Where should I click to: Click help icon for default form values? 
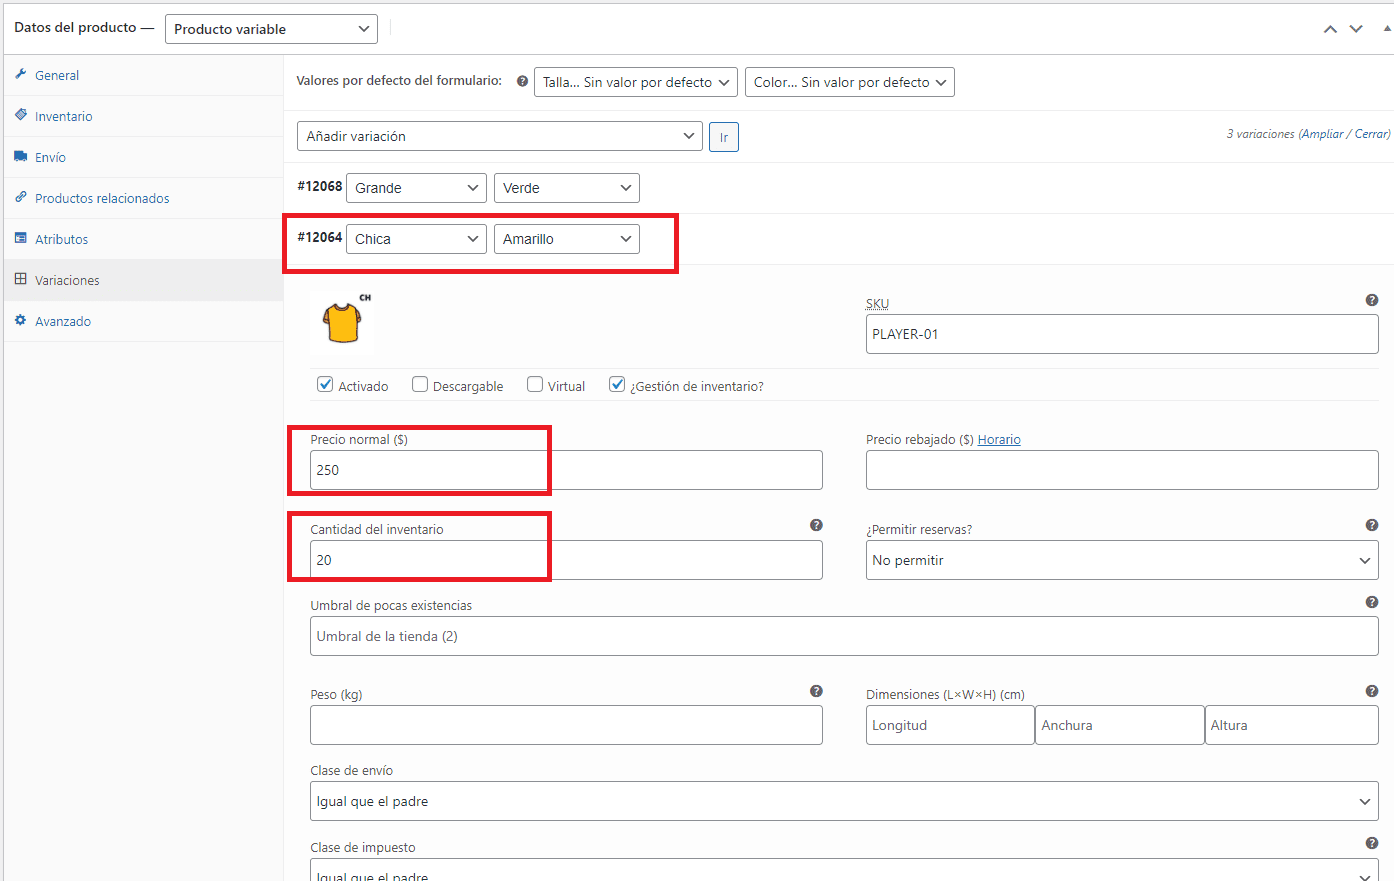pyautogui.click(x=522, y=82)
